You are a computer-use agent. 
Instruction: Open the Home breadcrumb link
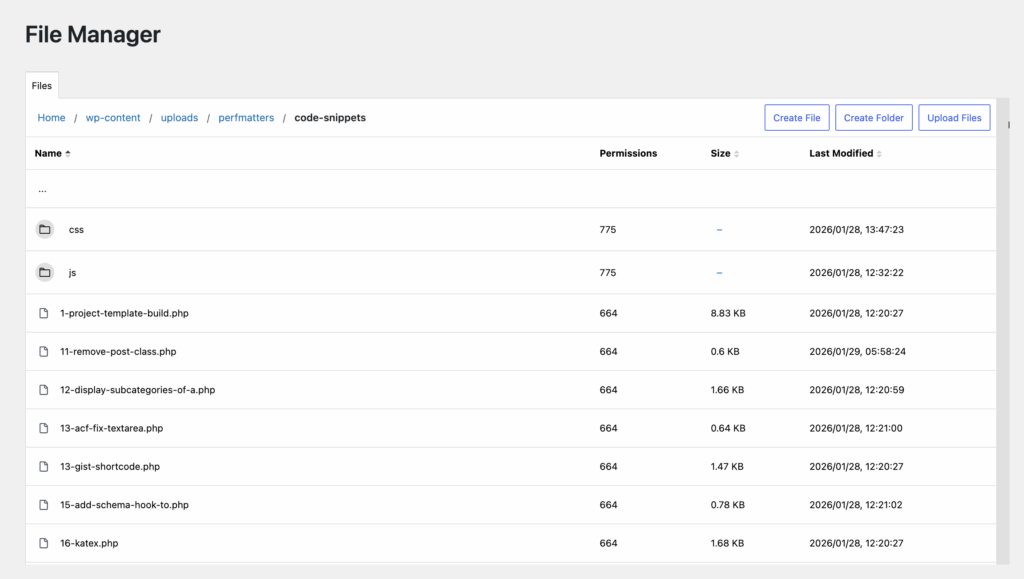[51, 117]
